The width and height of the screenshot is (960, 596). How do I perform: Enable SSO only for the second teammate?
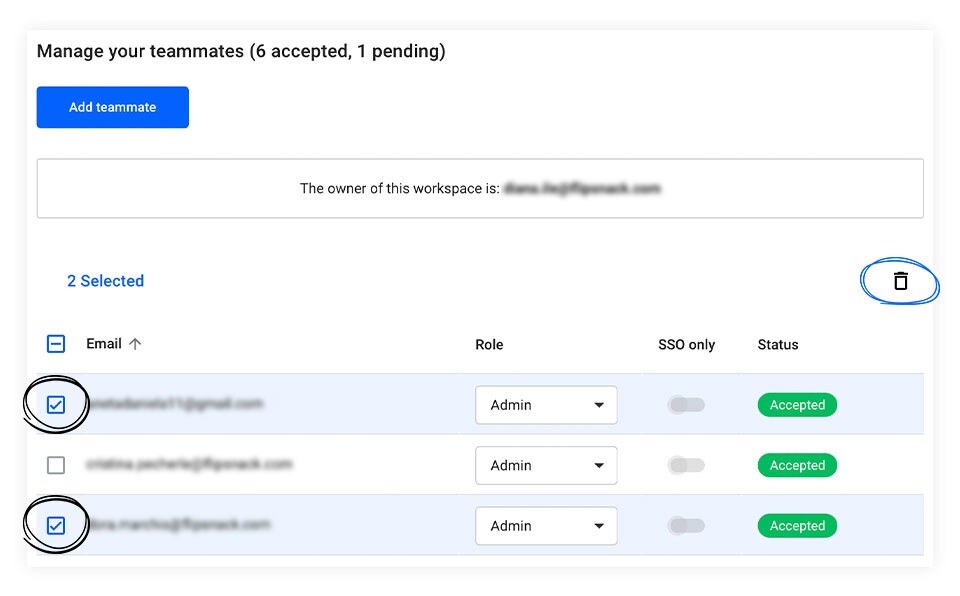(x=686, y=465)
